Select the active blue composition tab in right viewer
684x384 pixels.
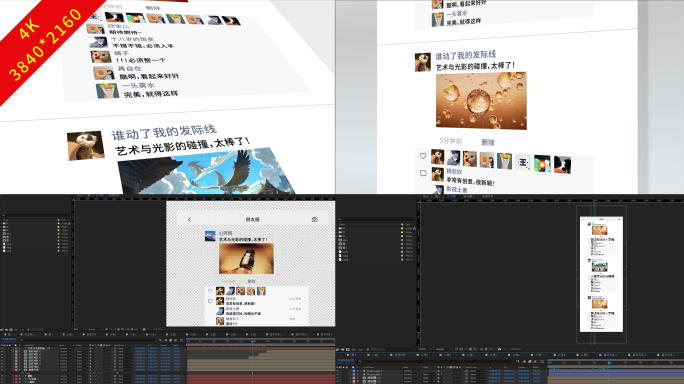[x=451, y=197]
